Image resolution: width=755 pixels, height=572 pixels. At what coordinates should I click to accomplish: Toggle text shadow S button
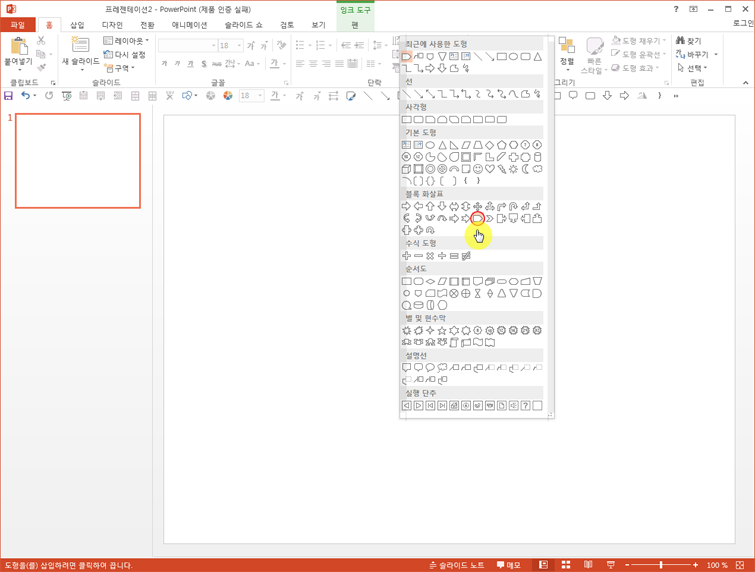204,64
